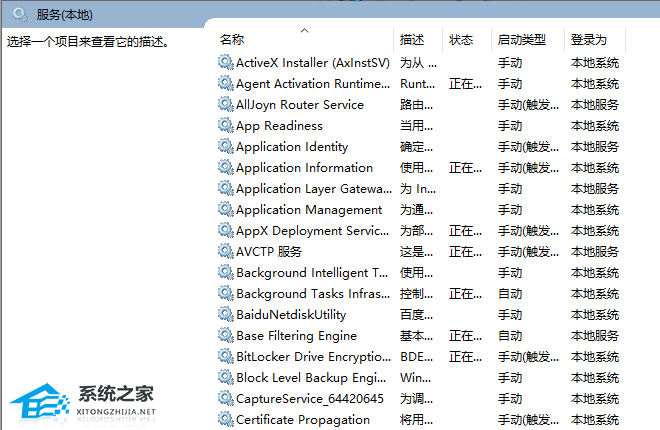The width and height of the screenshot is (660, 430).
Task: Click 正在... status of BitLocker Drive Encryption
Action: [x=465, y=357]
